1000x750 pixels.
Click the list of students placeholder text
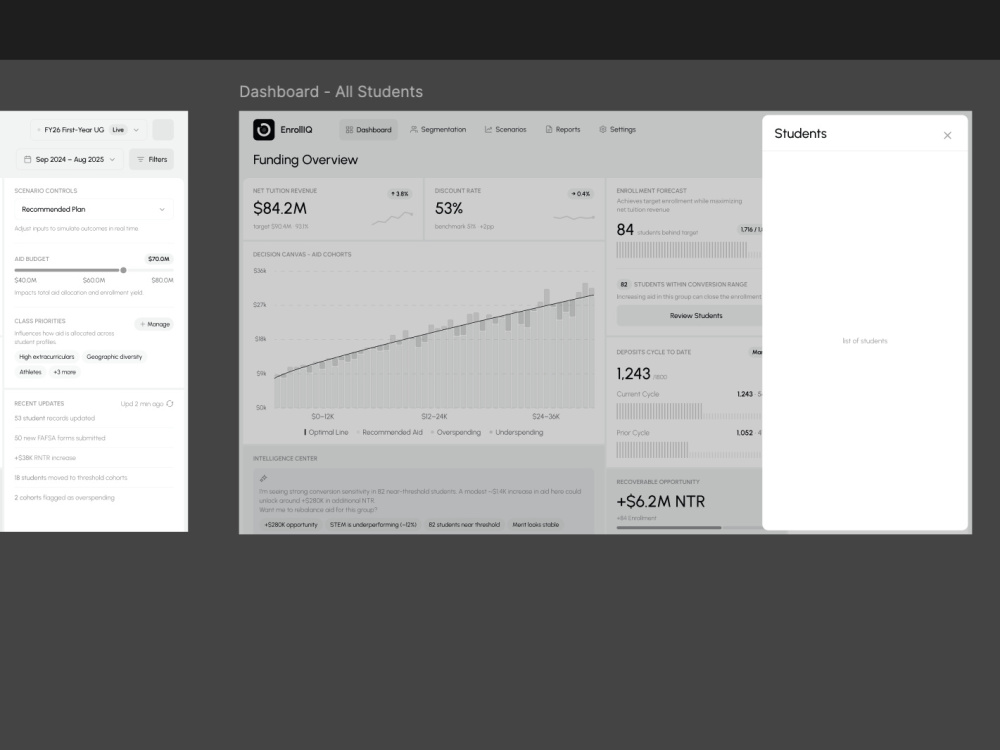pyautogui.click(x=865, y=341)
